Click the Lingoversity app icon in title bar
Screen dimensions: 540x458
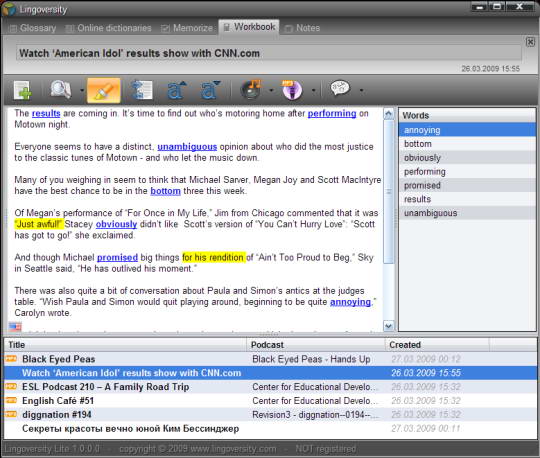(9, 9)
